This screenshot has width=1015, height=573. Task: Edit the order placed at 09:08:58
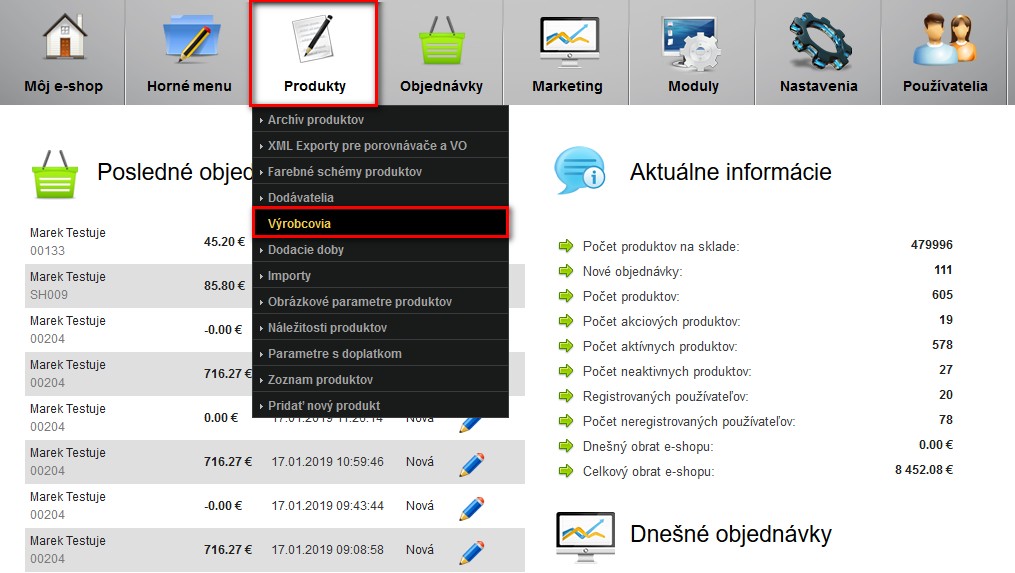click(x=471, y=551)
